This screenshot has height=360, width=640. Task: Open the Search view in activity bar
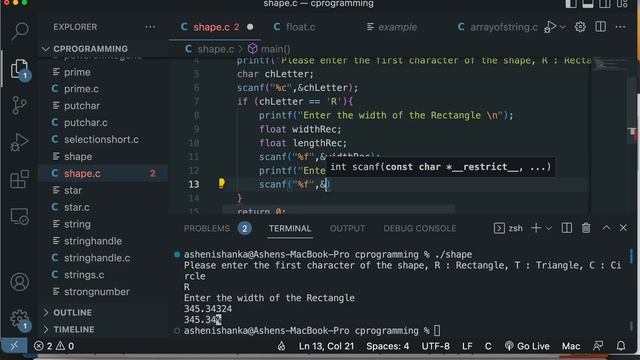coord(19,31)
